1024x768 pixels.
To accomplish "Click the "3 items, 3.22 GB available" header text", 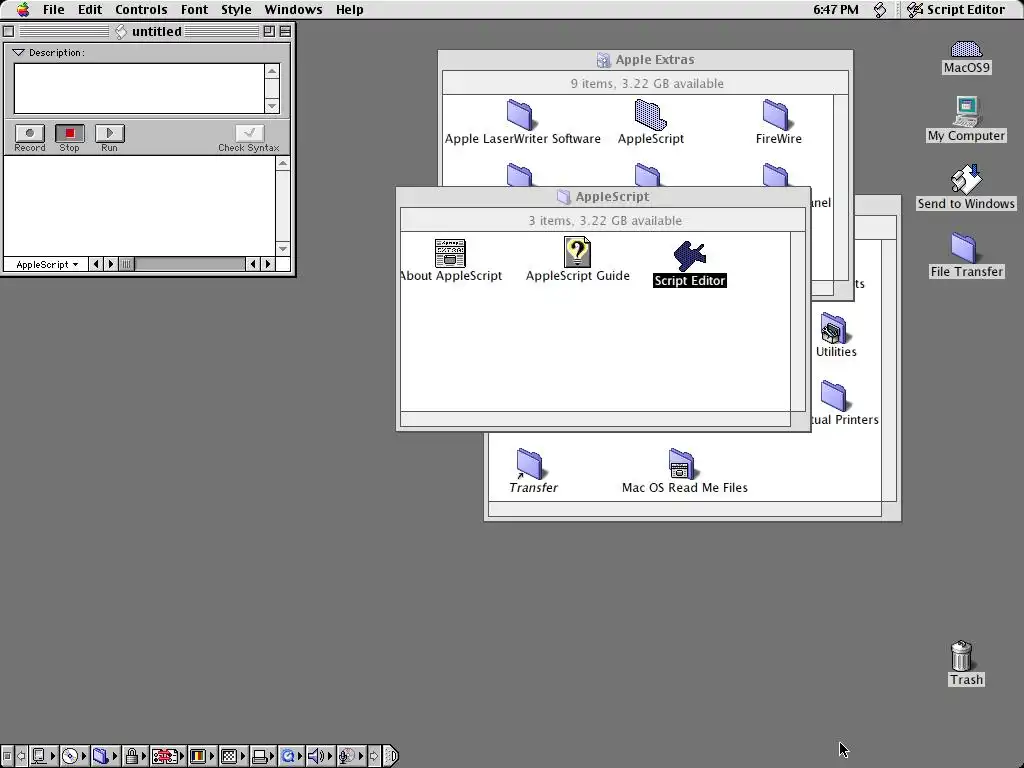I will click(x=605, y=221).
